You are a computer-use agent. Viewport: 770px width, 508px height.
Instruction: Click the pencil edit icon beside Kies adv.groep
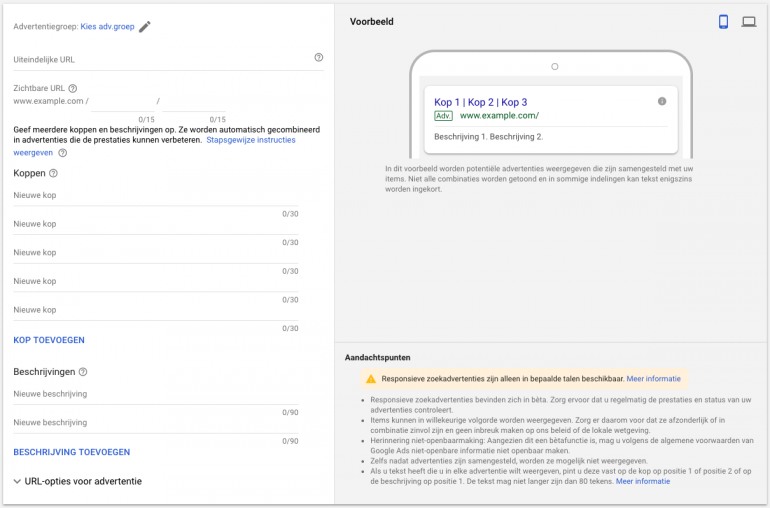(145, 27)
